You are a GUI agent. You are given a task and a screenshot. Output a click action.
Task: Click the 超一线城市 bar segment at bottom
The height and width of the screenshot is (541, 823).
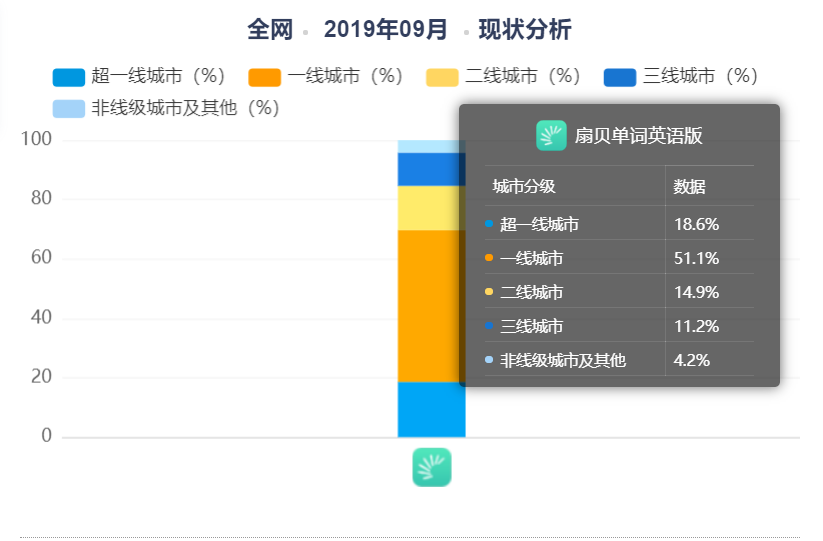[431, 409]
